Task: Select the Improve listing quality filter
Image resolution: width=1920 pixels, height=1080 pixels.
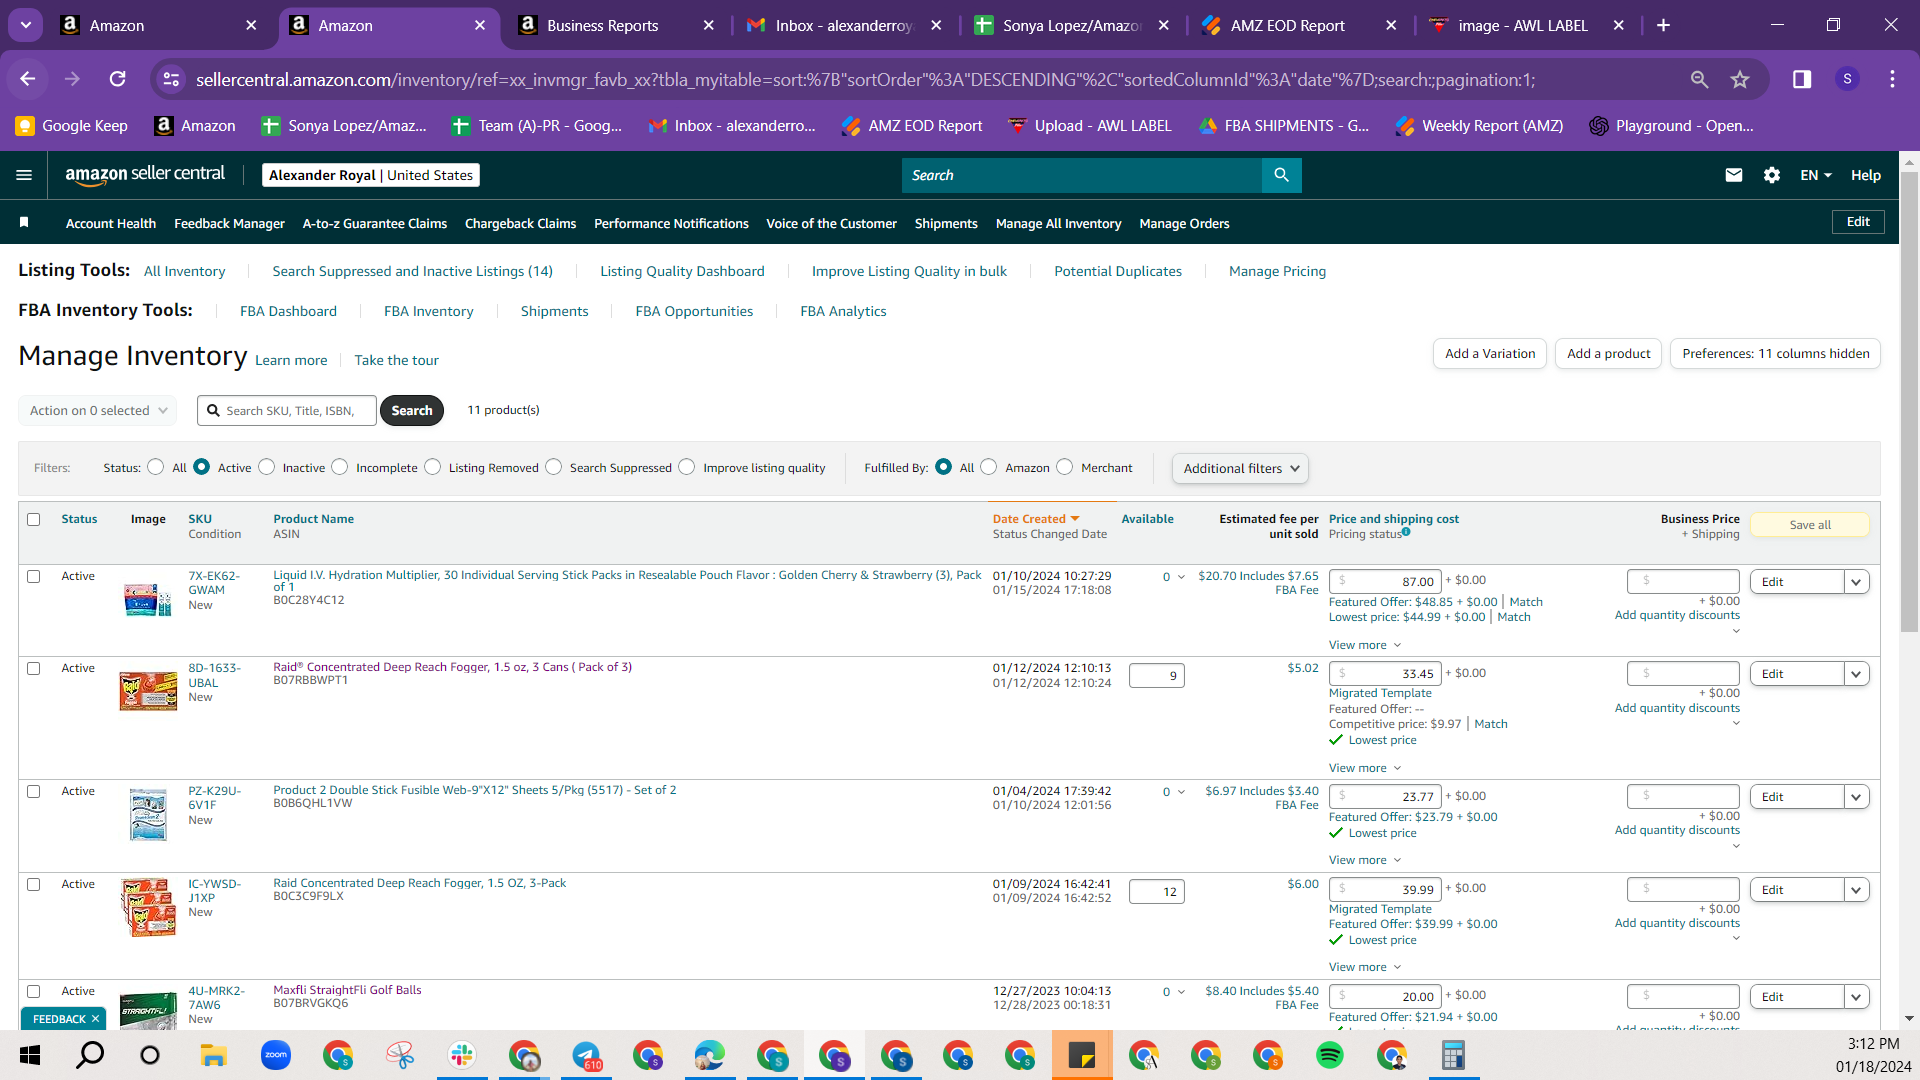Action: pyautogui.click(x=687, y=467)
